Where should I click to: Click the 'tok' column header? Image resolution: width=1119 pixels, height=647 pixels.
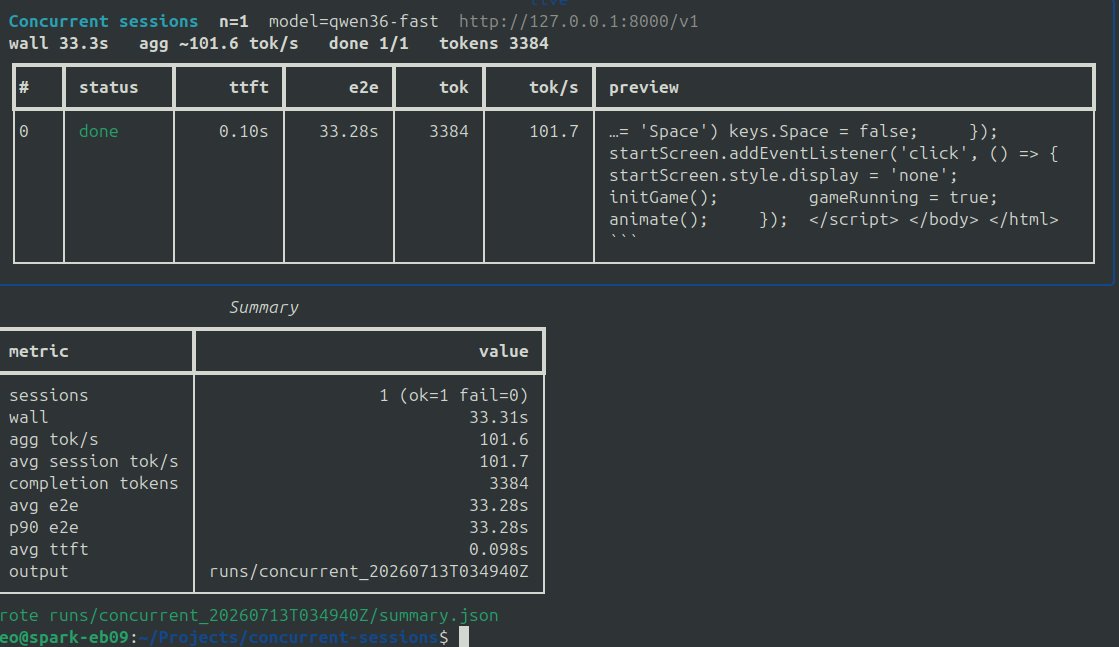click(x=454, y=87)
